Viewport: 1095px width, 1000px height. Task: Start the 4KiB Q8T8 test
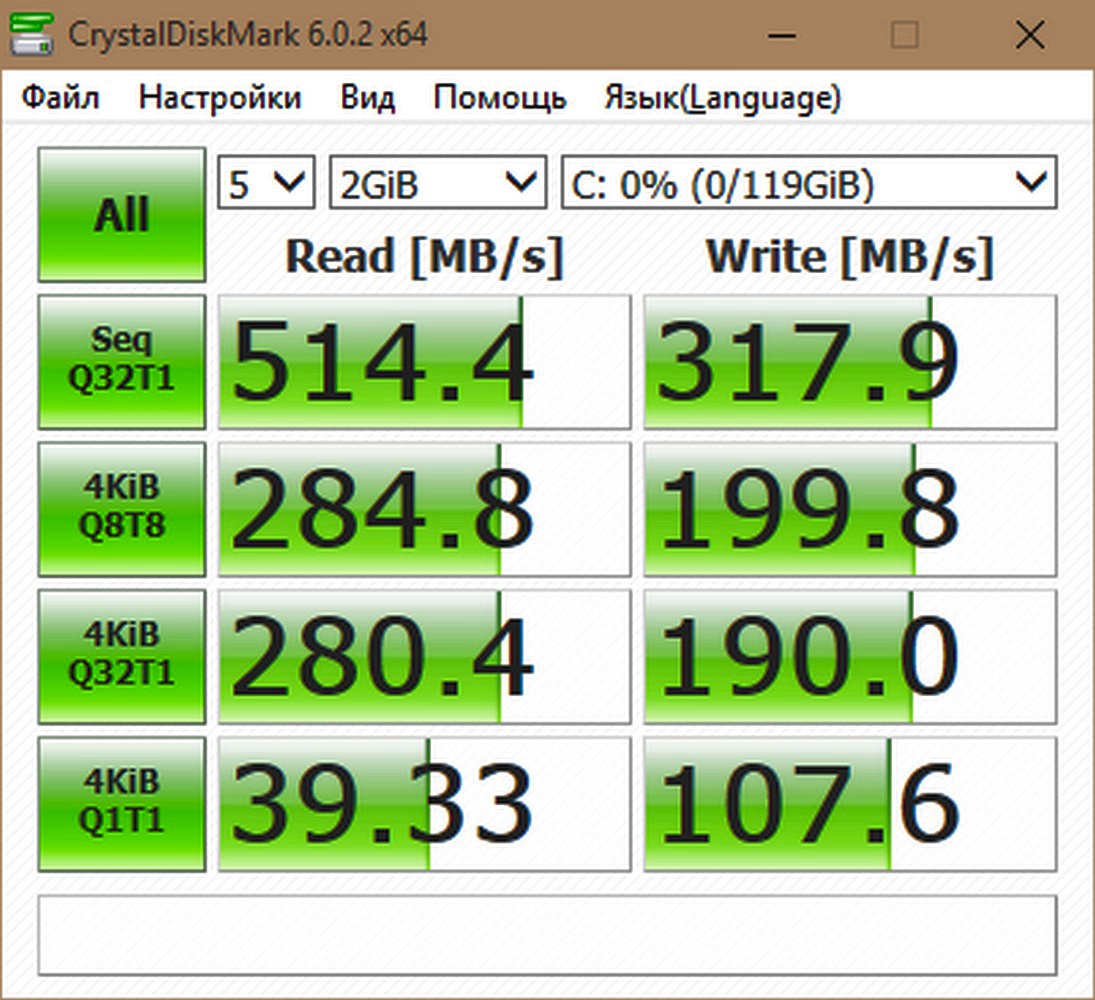[120, 508]
